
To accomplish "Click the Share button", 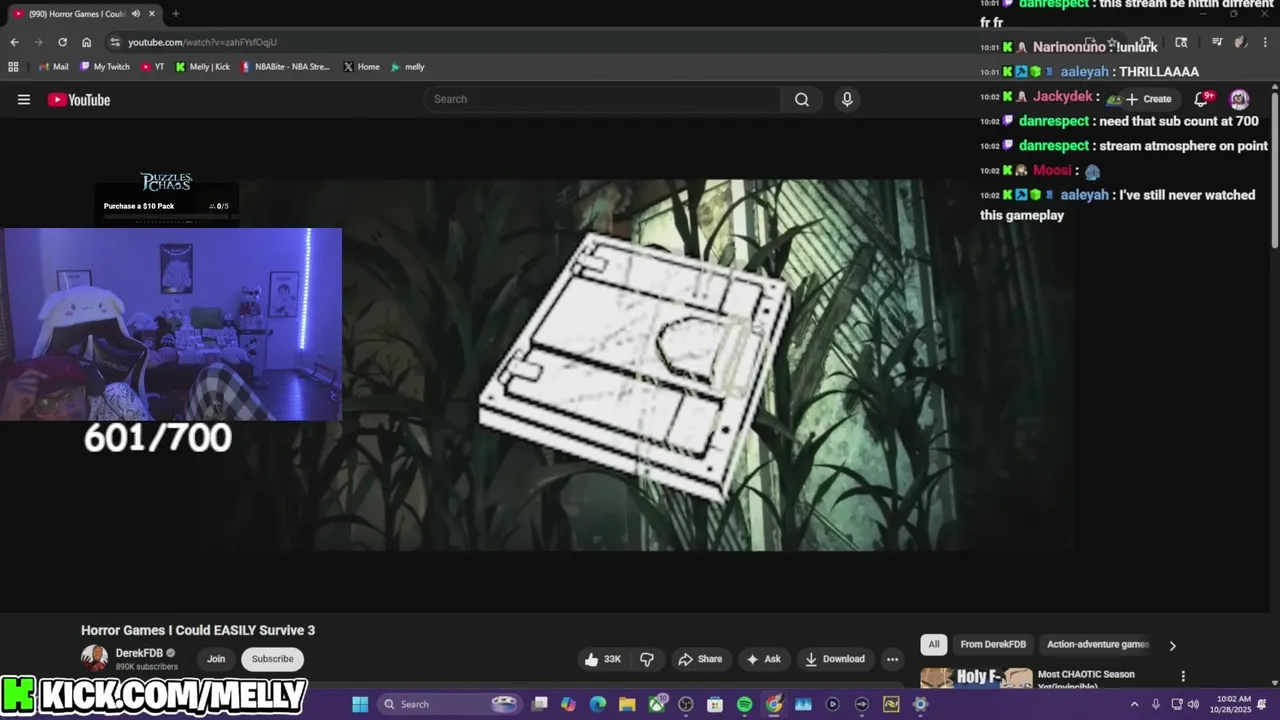I will 699,659.
